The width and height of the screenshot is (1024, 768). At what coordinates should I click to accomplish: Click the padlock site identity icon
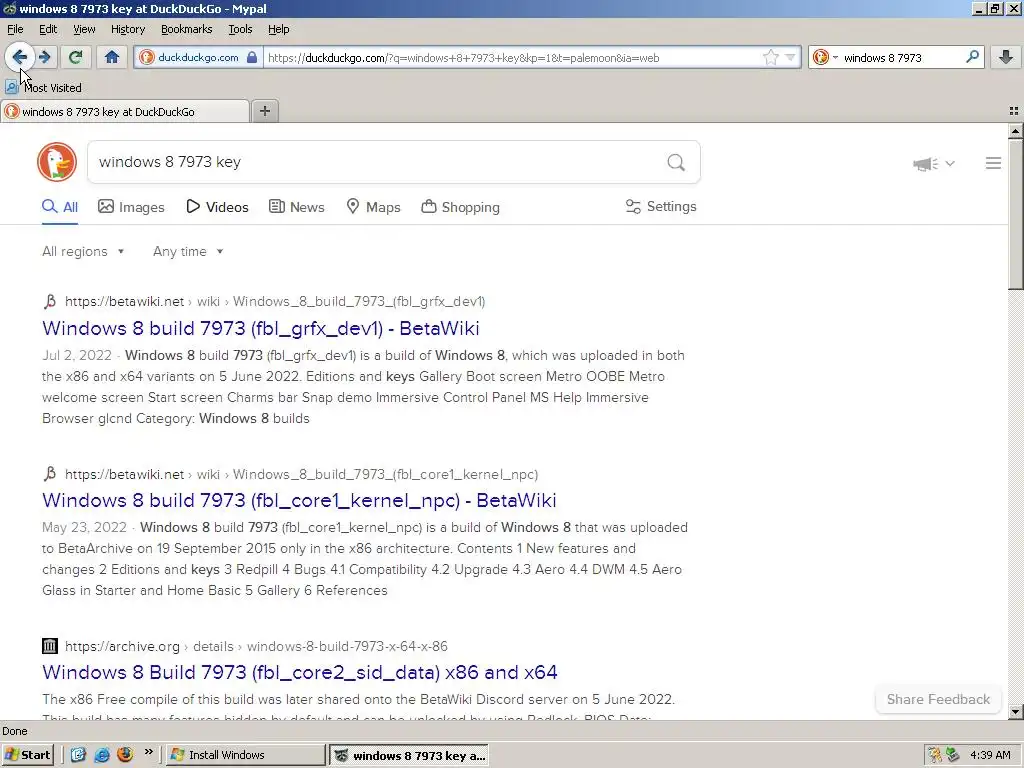[252, 57]
